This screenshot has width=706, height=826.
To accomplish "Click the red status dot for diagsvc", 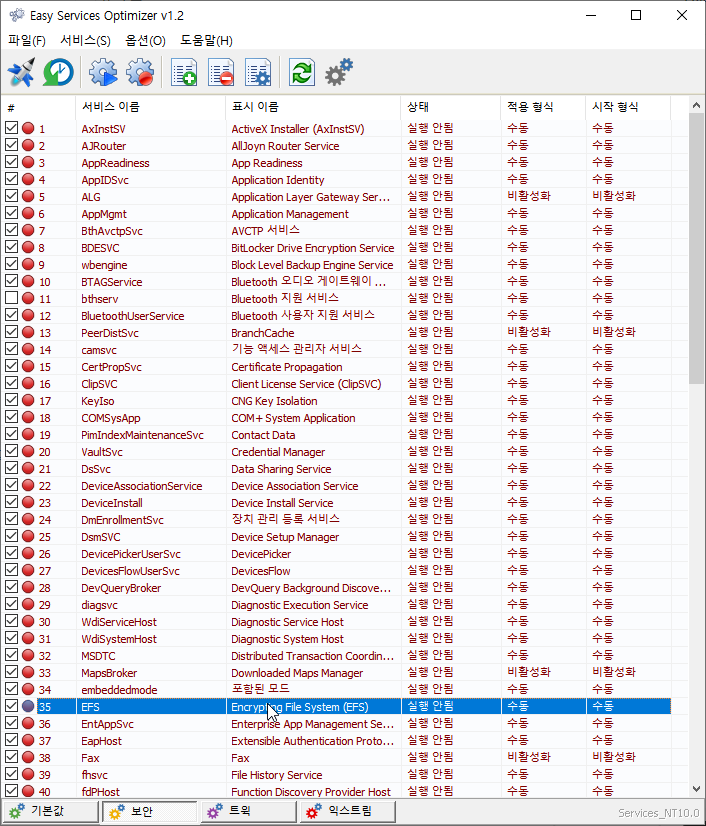I will point(28,604).
